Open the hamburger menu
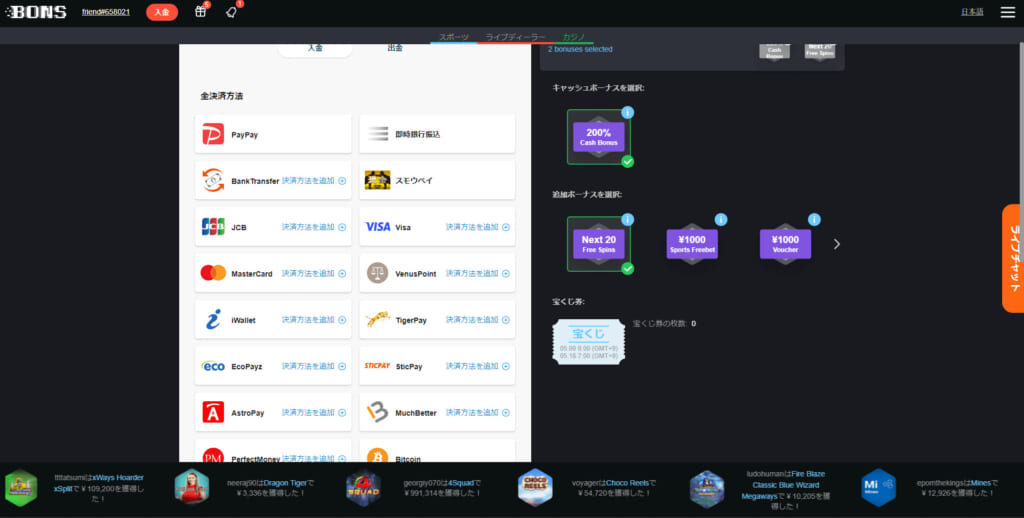The image size is (1024, 518). coord(1008,12)
